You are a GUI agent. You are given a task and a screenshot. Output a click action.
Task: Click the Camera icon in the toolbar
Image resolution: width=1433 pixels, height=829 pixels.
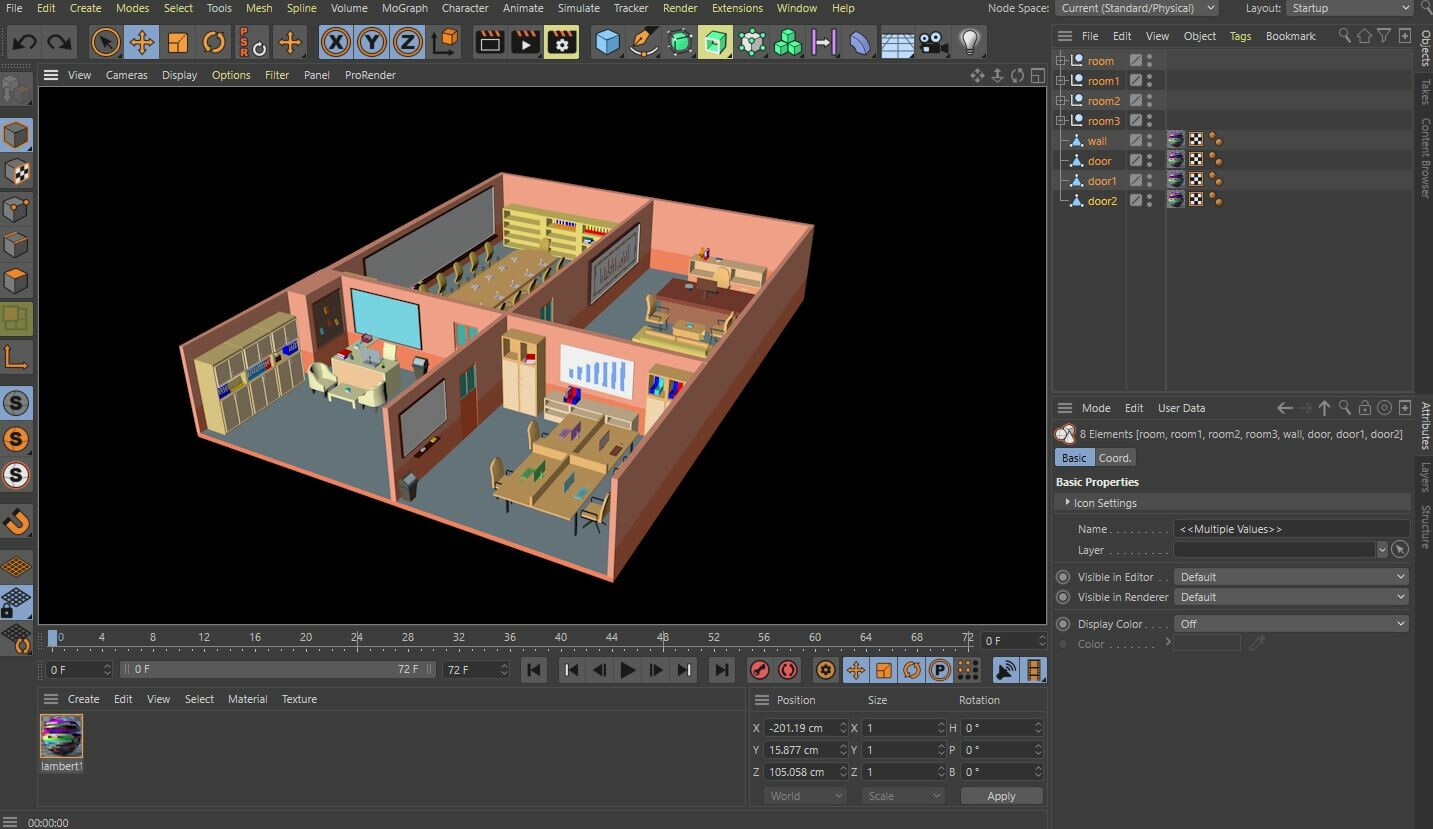(x=932, y=42)
